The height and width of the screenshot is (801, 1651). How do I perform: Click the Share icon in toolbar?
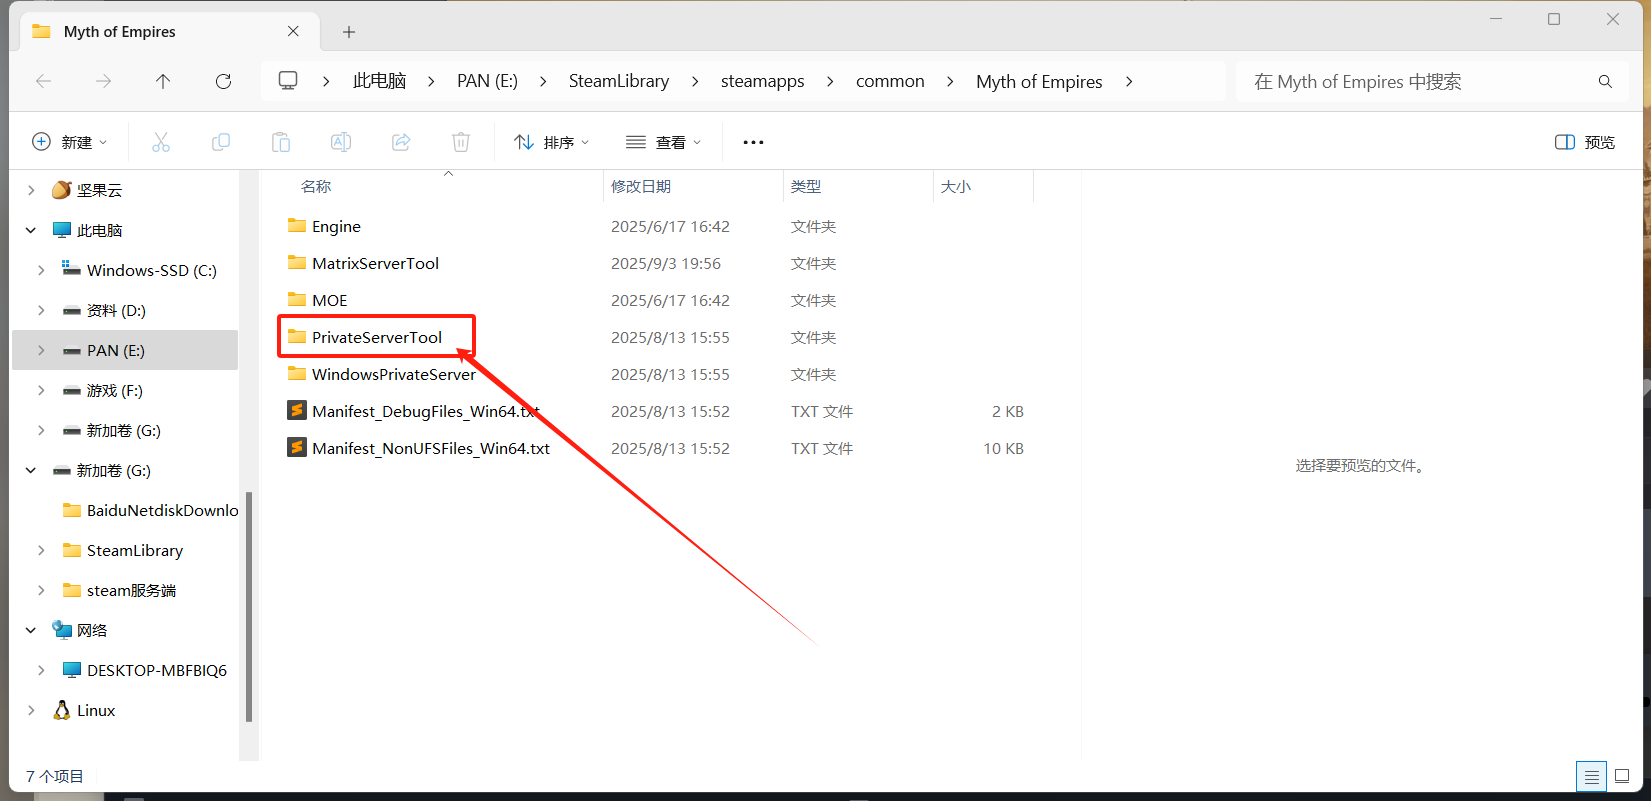tap(401, 142)
